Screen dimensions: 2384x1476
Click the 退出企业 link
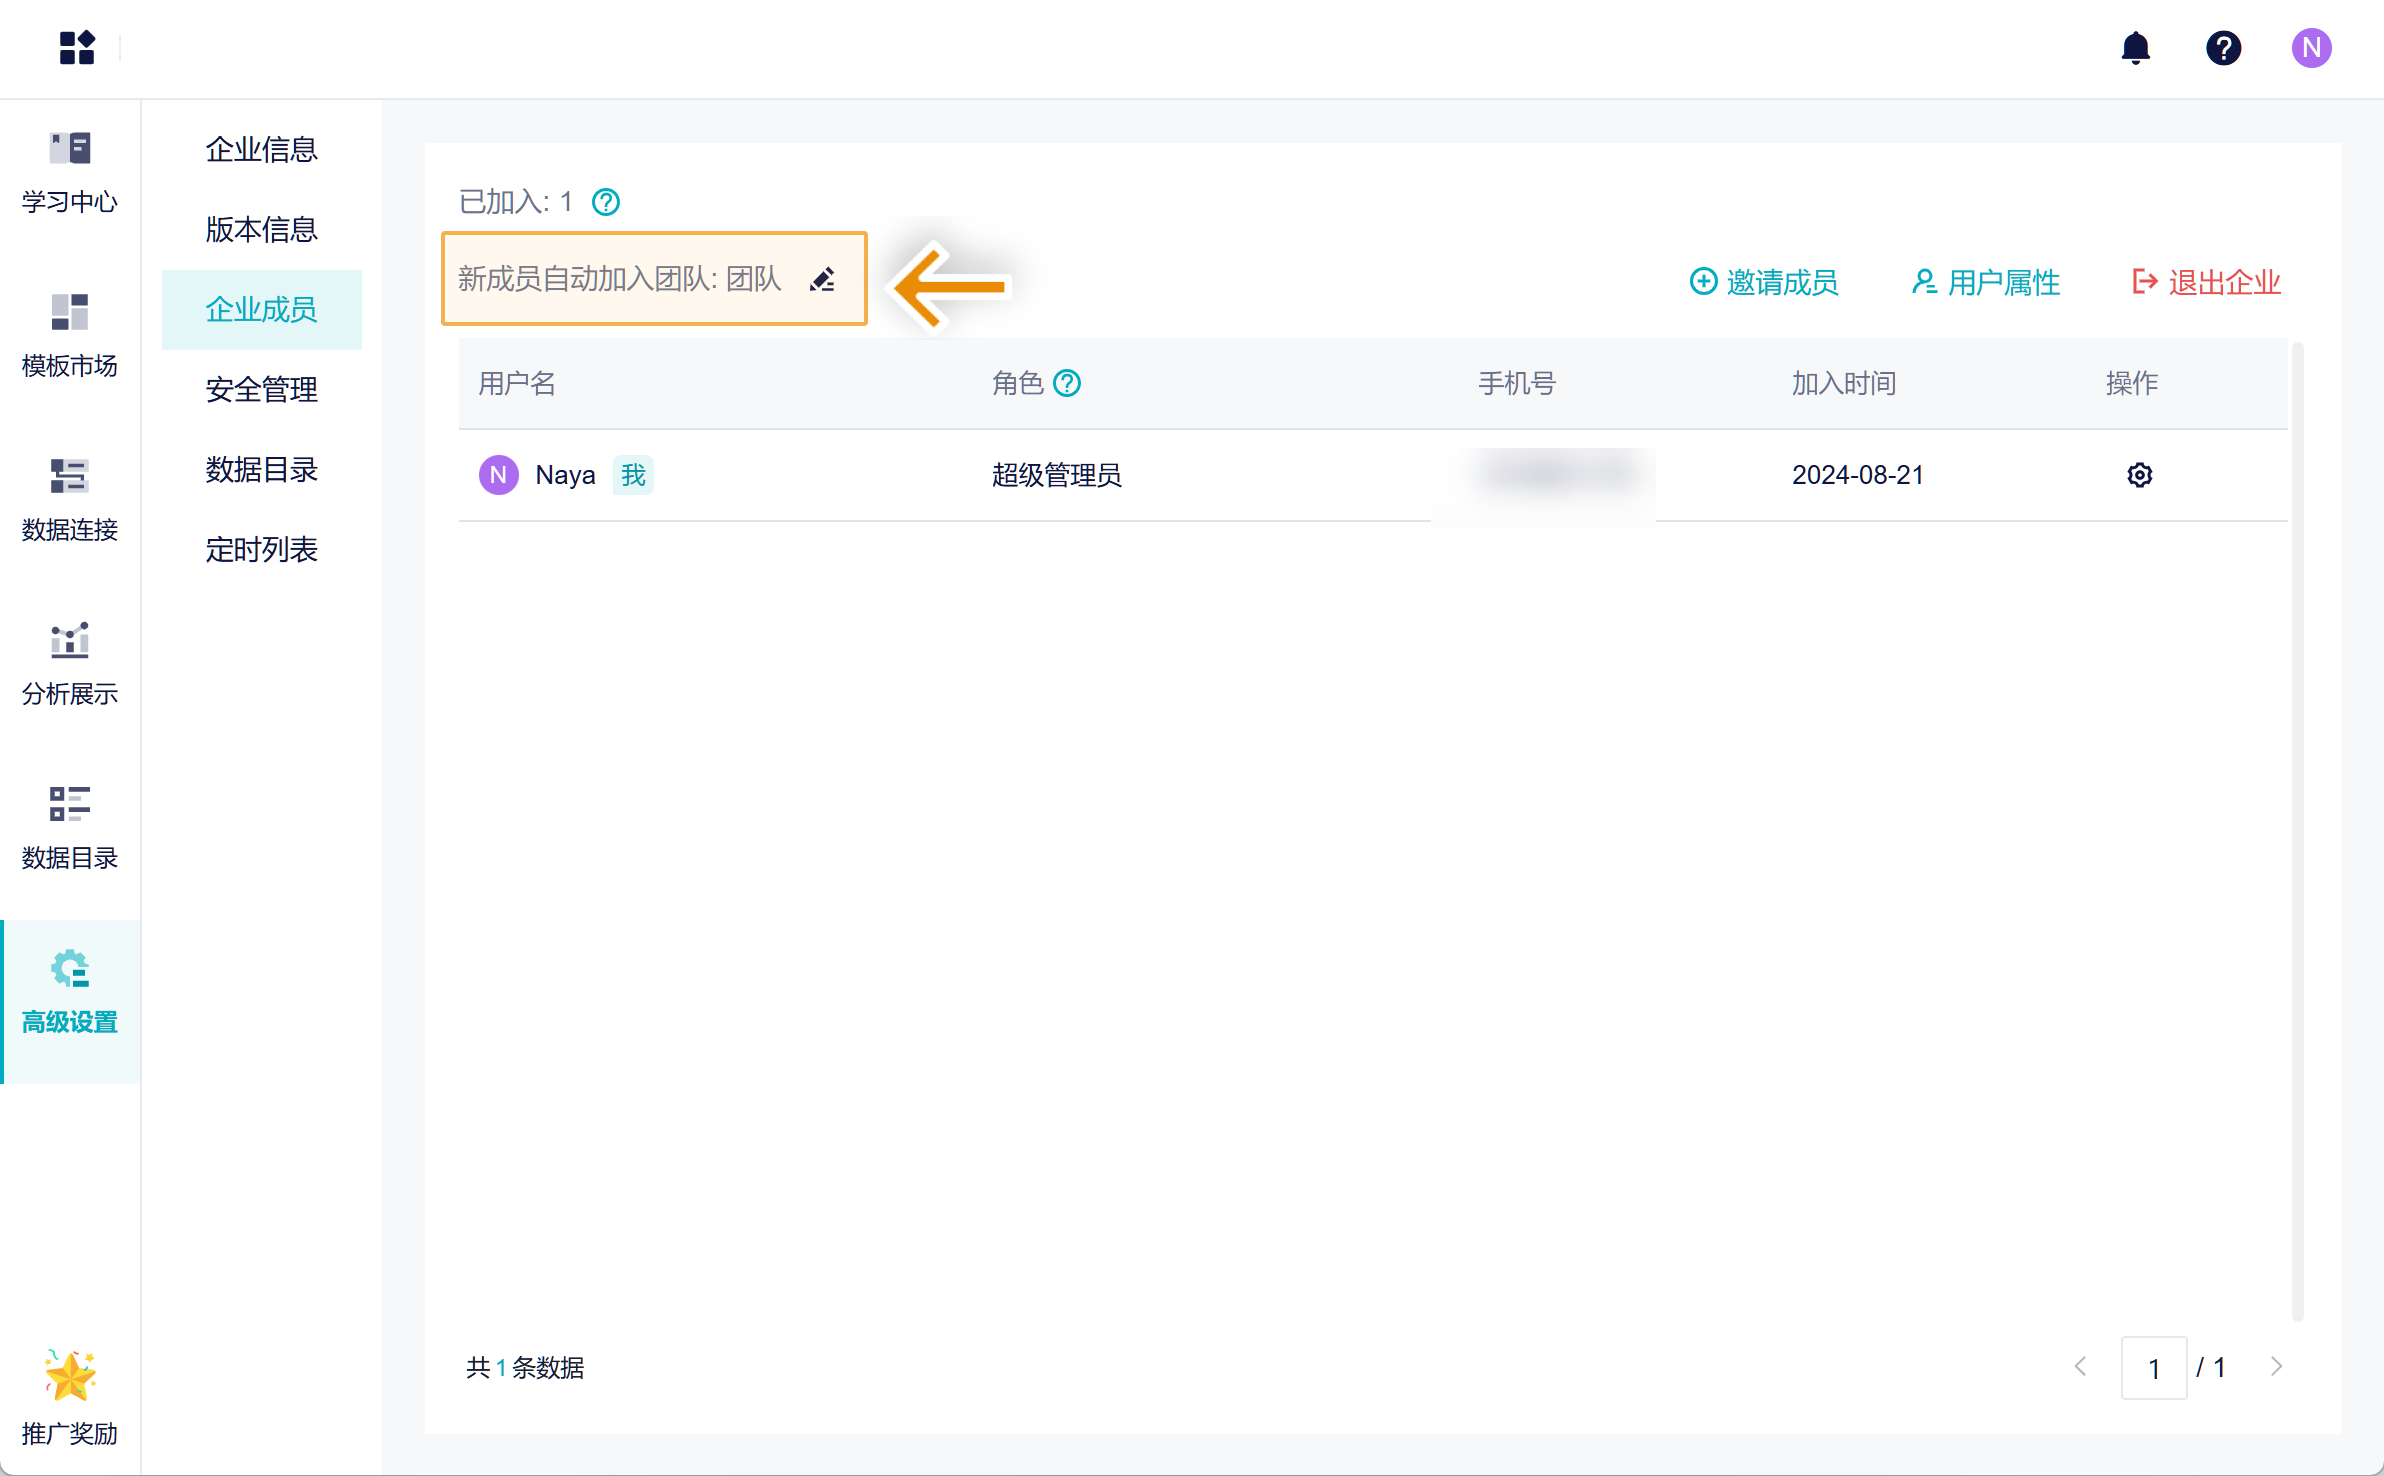[2206, 282]
